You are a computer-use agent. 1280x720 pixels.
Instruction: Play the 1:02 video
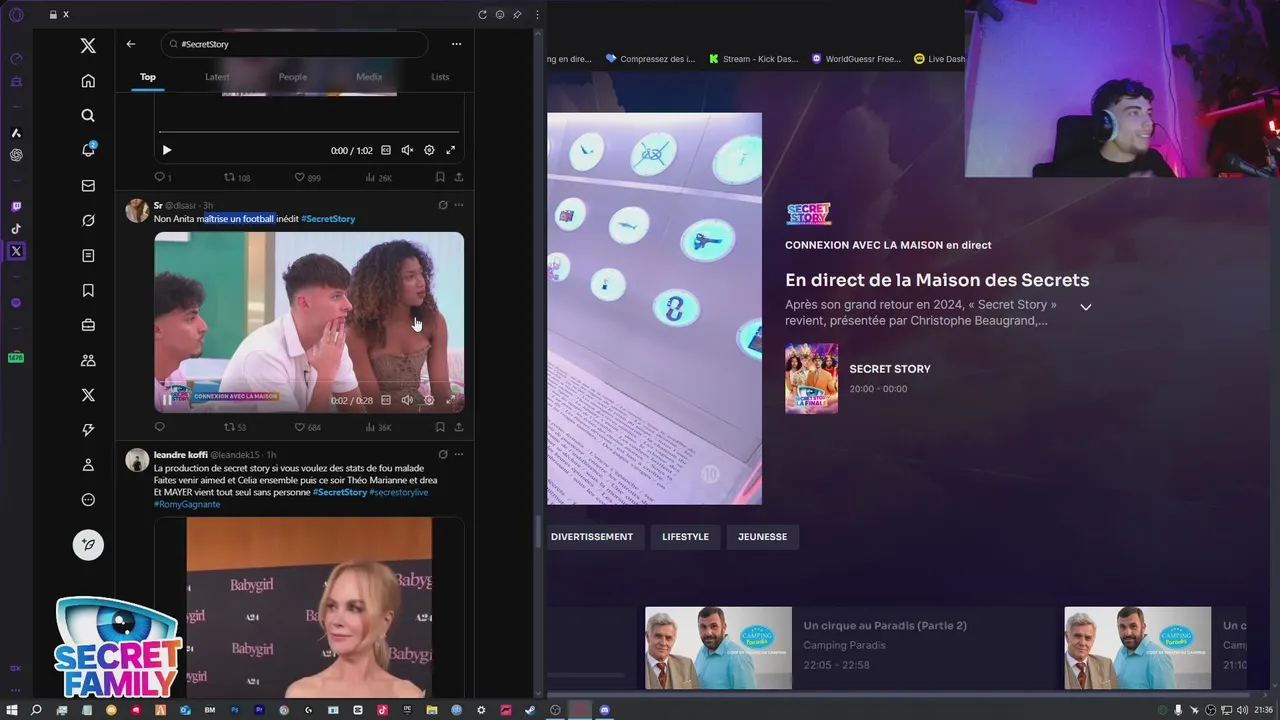167,150
